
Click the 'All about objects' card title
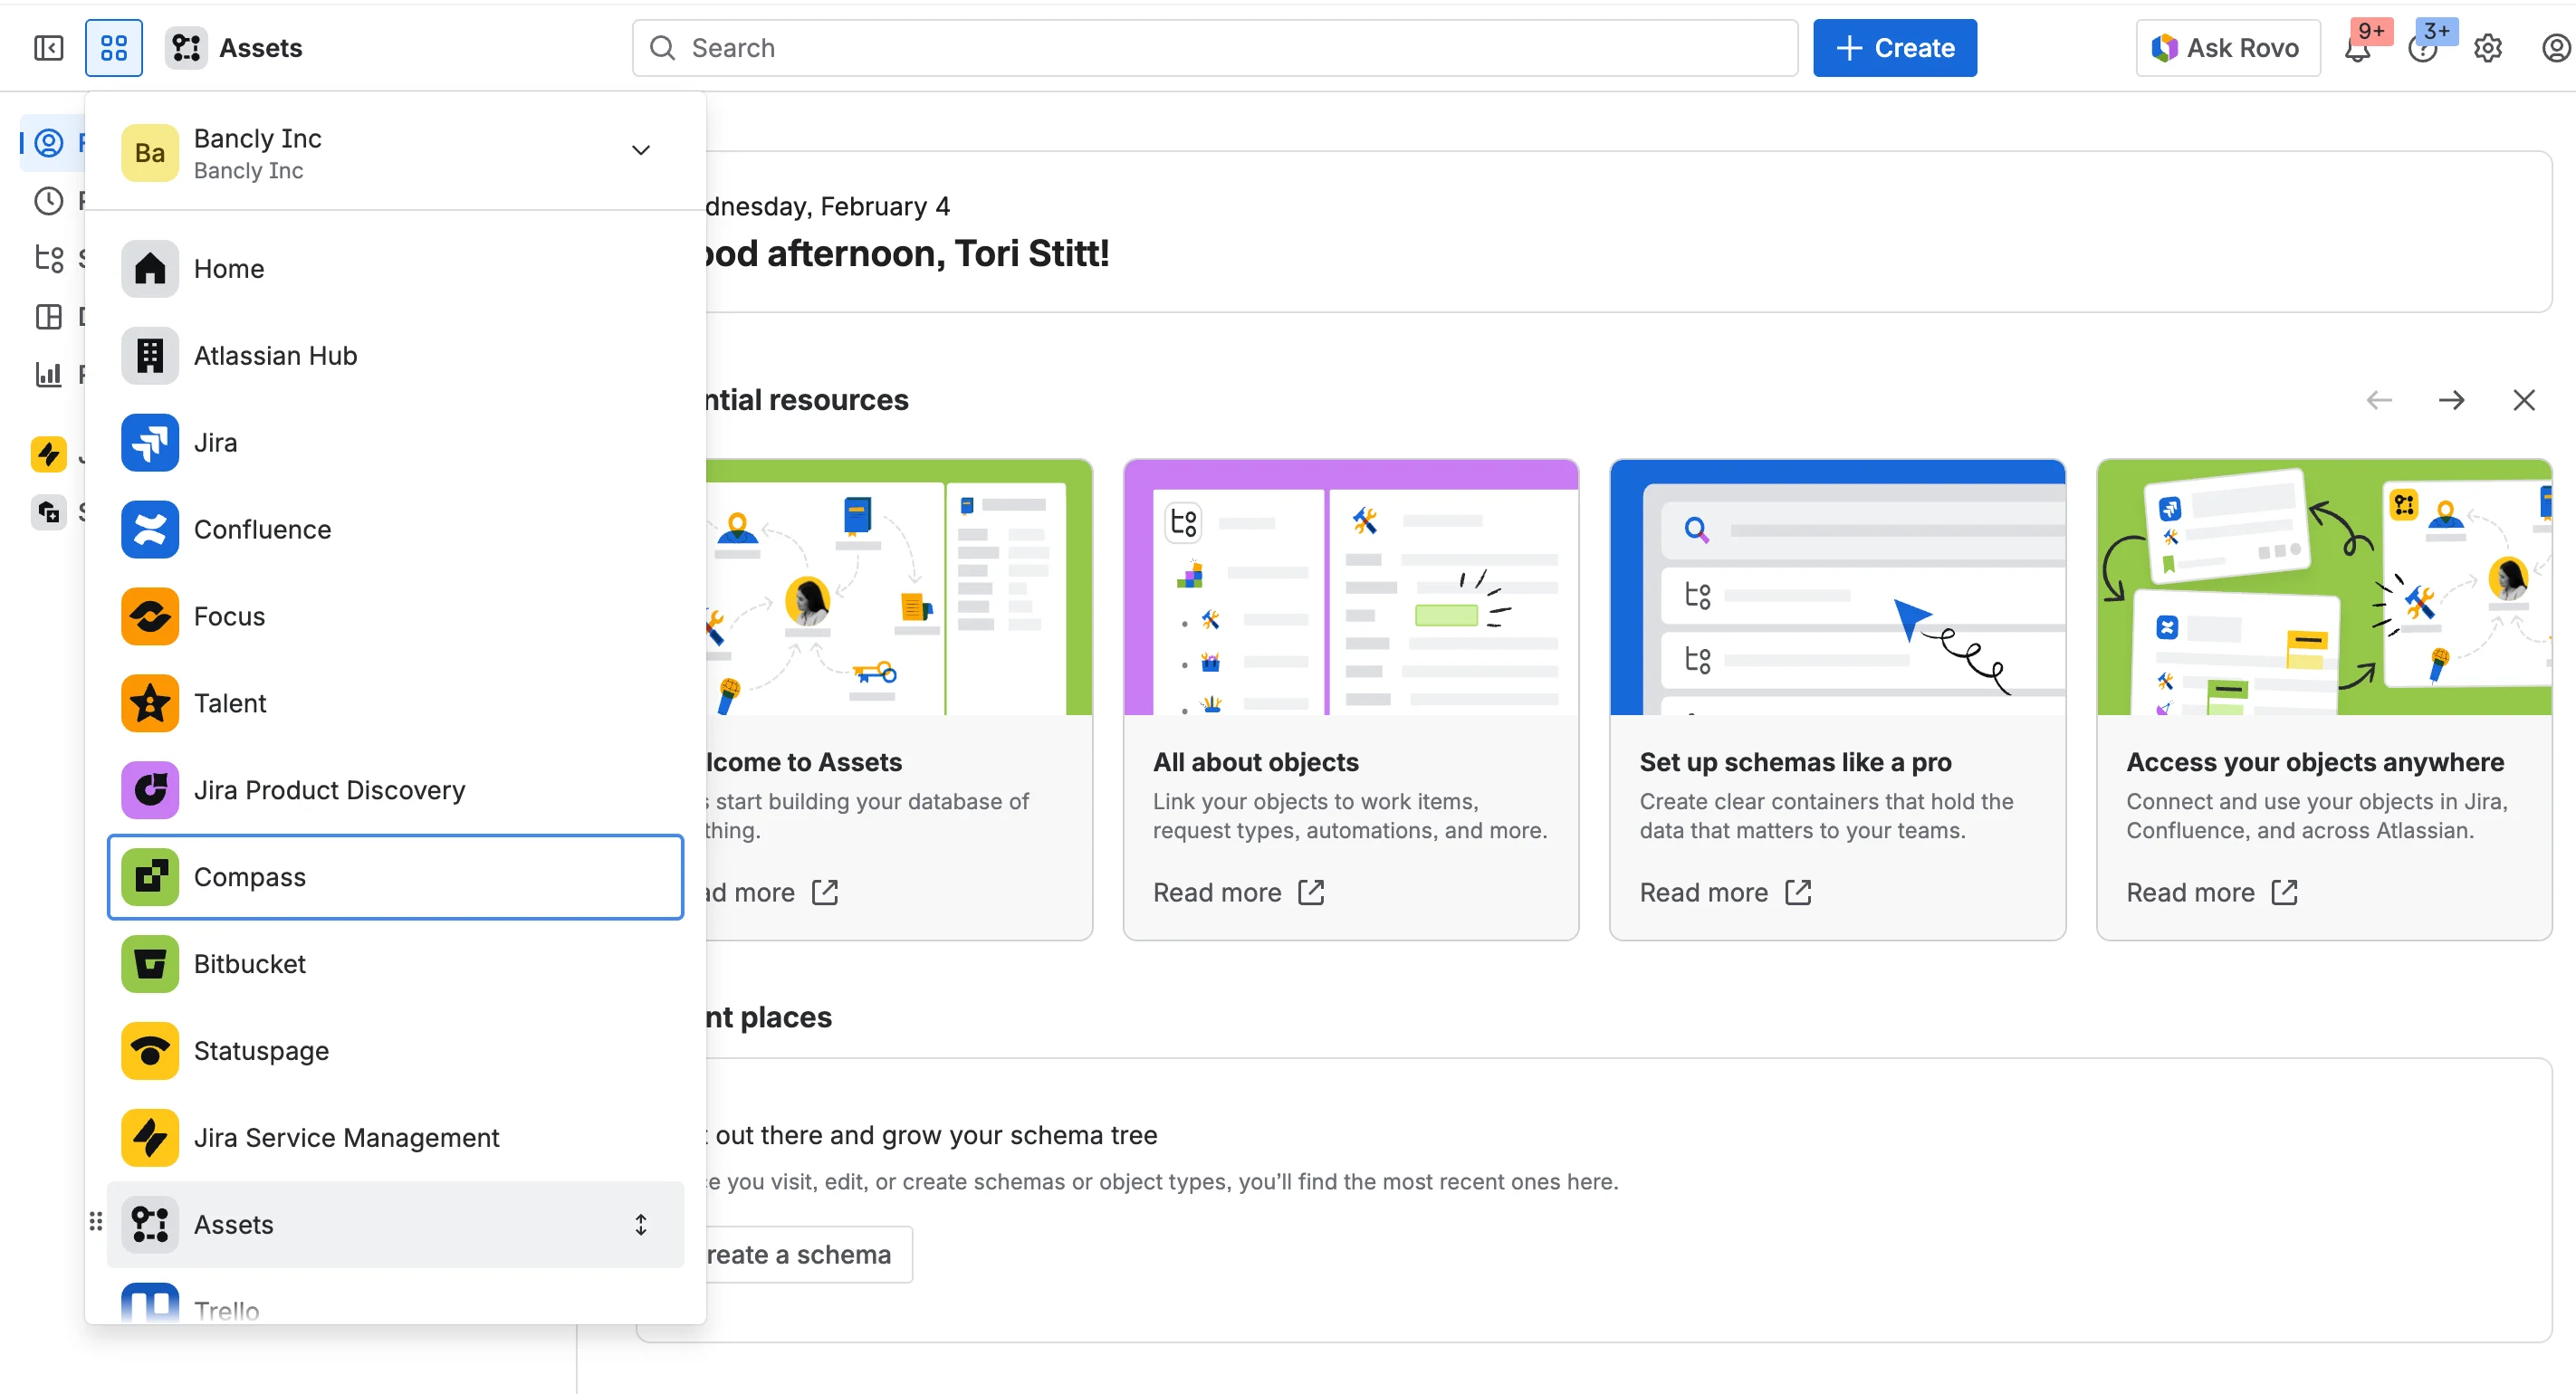point(1256,762)
